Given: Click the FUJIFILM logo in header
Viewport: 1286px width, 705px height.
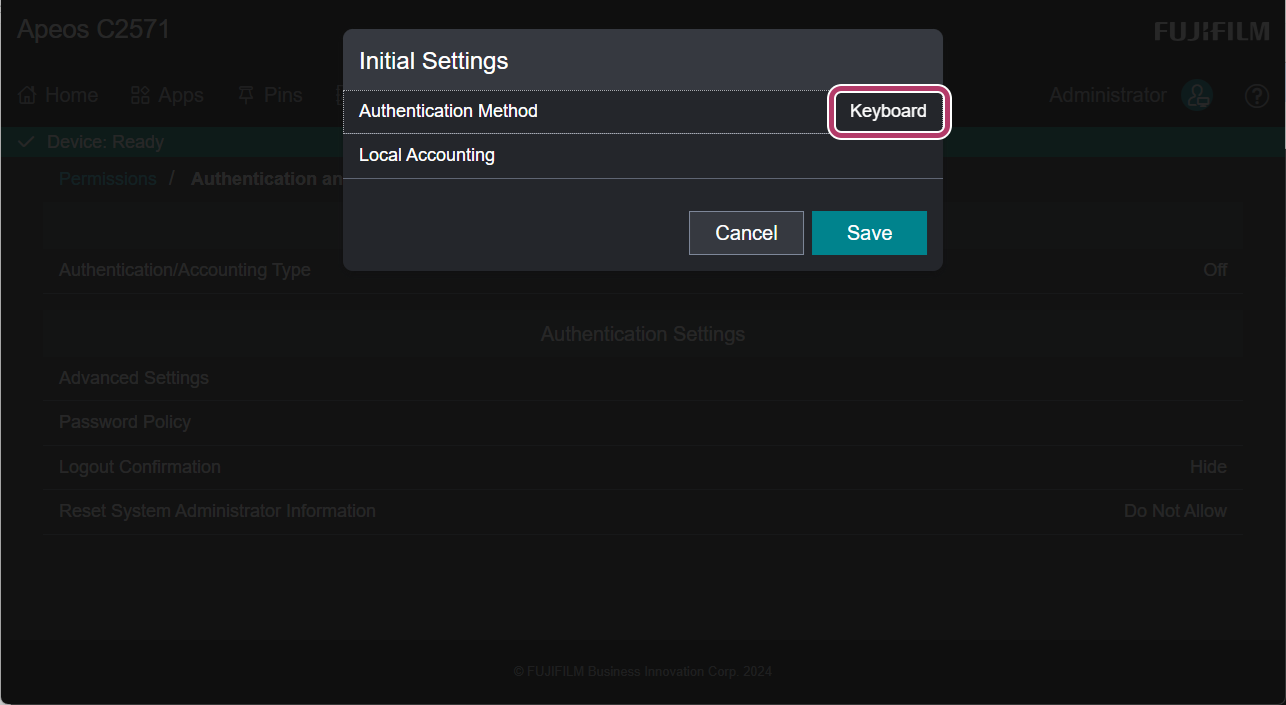Looking at the screenshot, I should coord(1212,32).
